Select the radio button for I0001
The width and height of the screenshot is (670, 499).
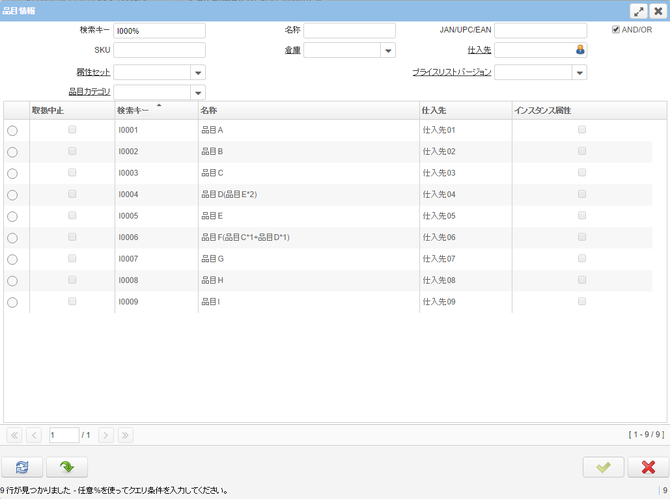[x=12, y=131]
